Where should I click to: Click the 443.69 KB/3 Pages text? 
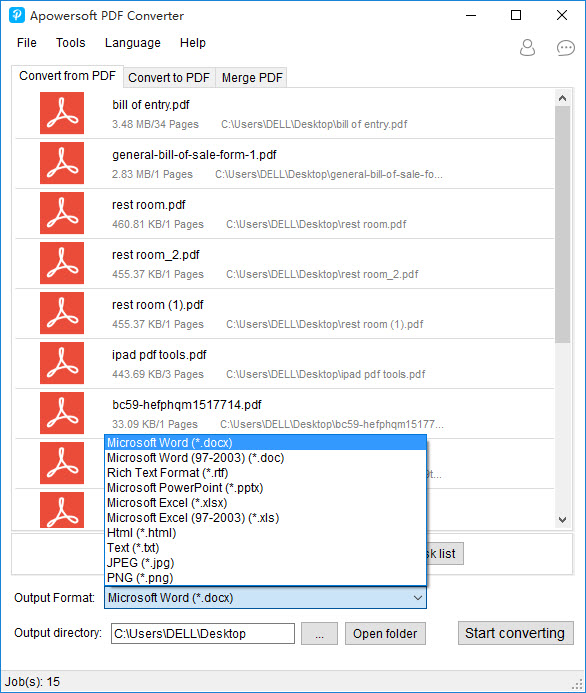point(158,374)
